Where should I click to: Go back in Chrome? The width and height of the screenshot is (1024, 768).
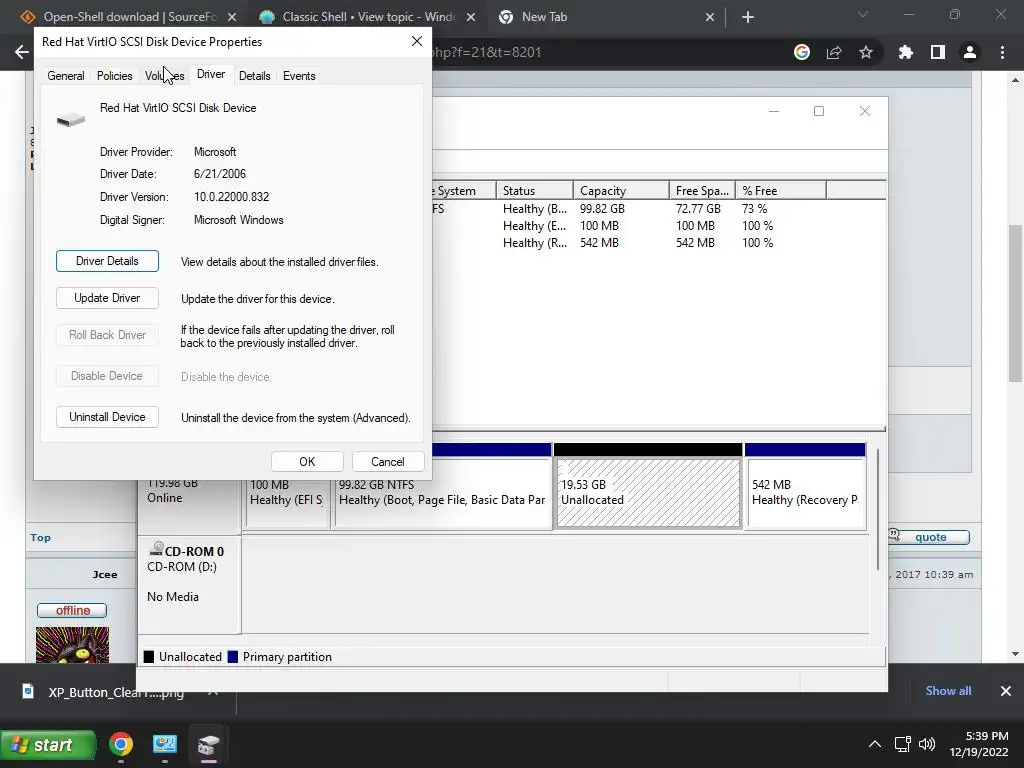point(22,52)
